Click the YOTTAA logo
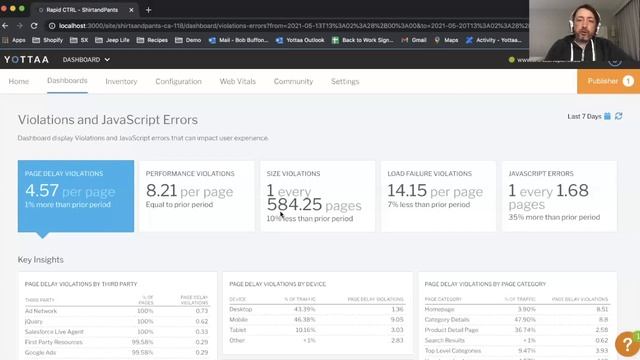Viewport: 640px width, 360px height. pyautogui.click(x=27, y=60)
